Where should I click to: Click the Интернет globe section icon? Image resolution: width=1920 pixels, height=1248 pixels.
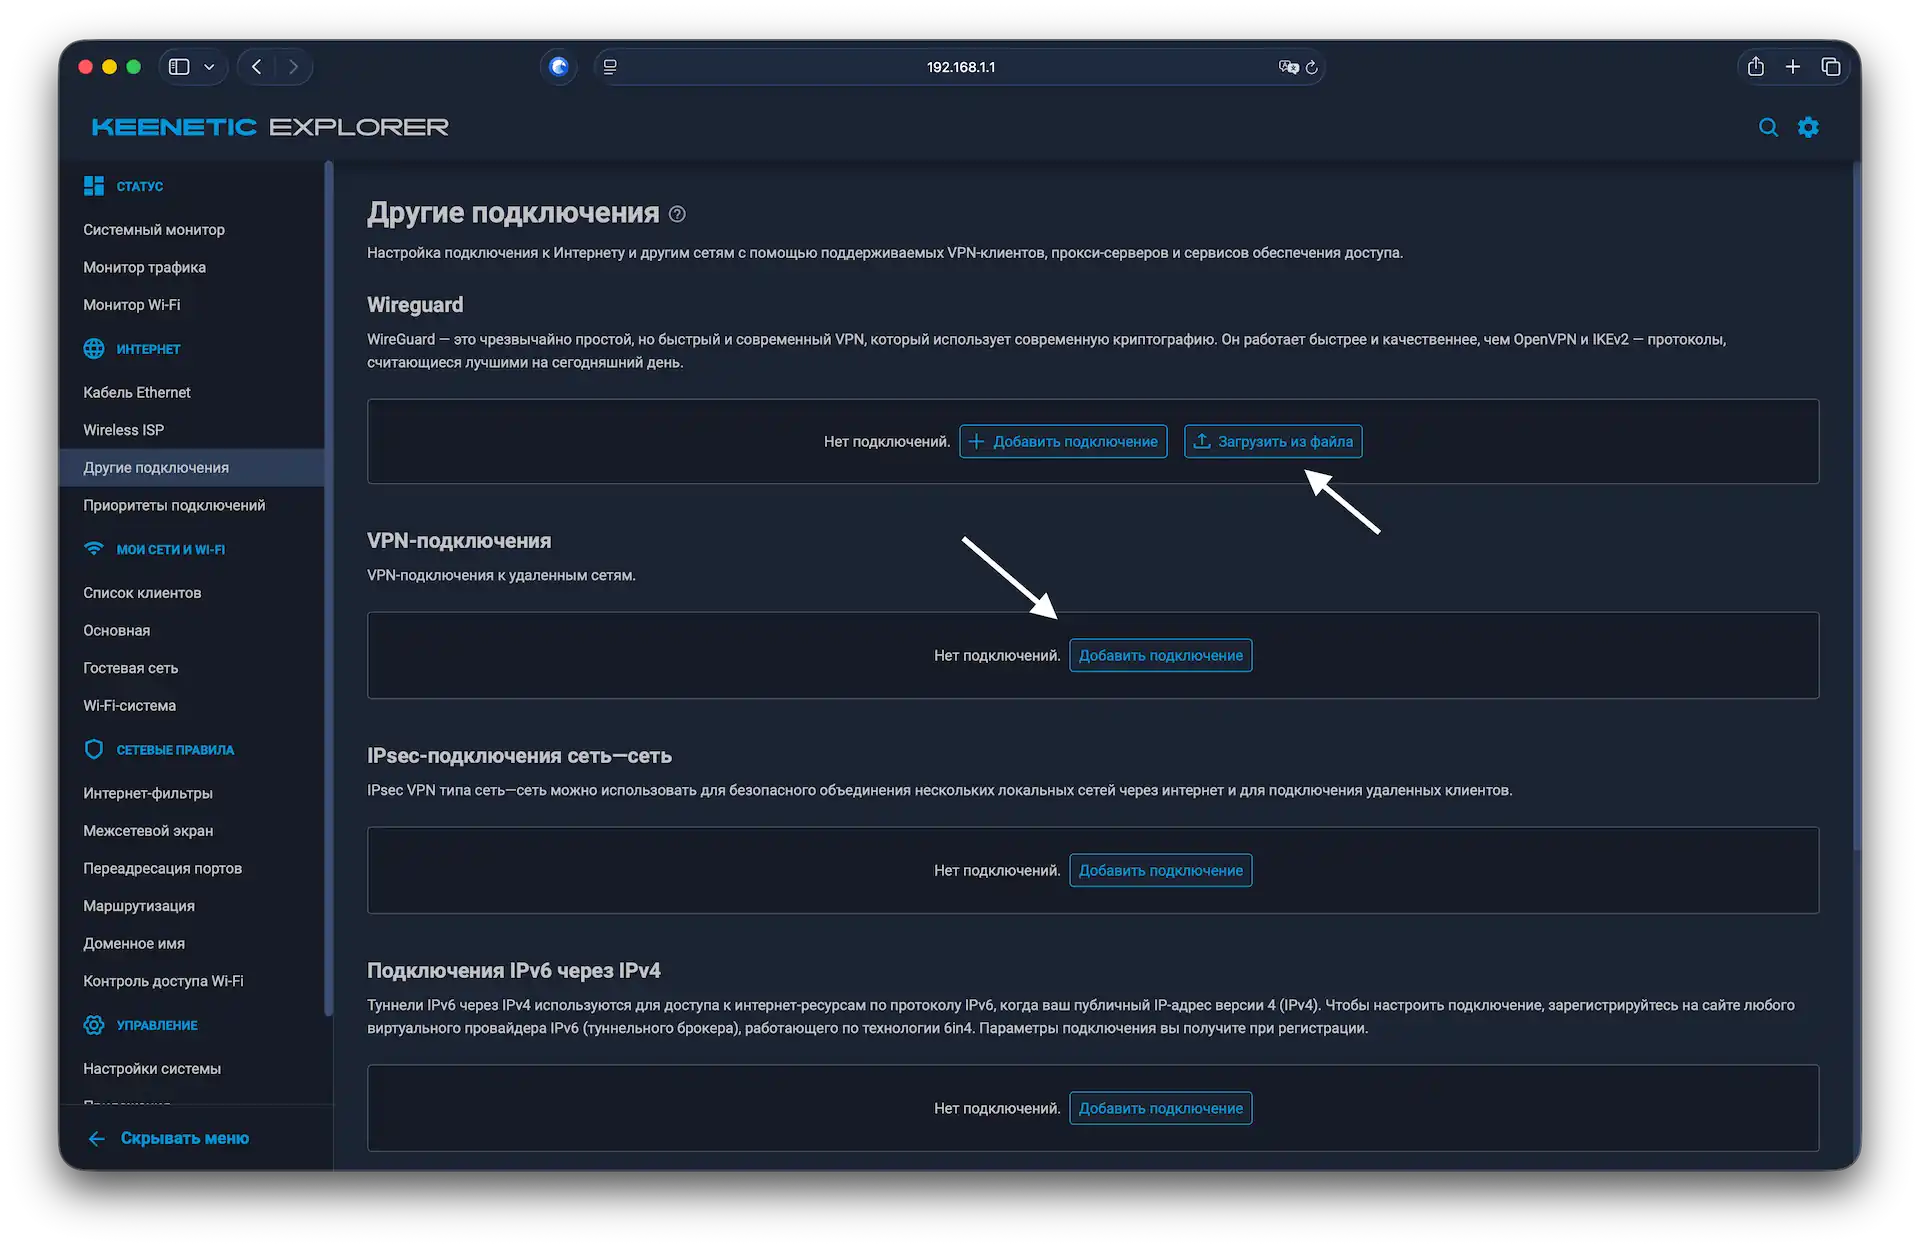94,349
